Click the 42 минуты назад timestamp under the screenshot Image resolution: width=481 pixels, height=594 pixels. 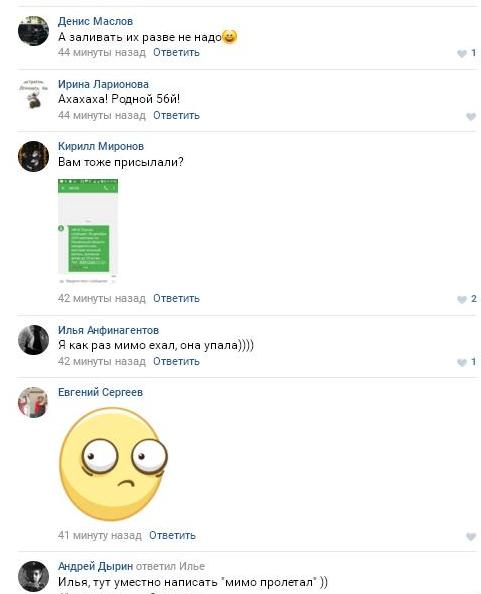pos(102,299)
